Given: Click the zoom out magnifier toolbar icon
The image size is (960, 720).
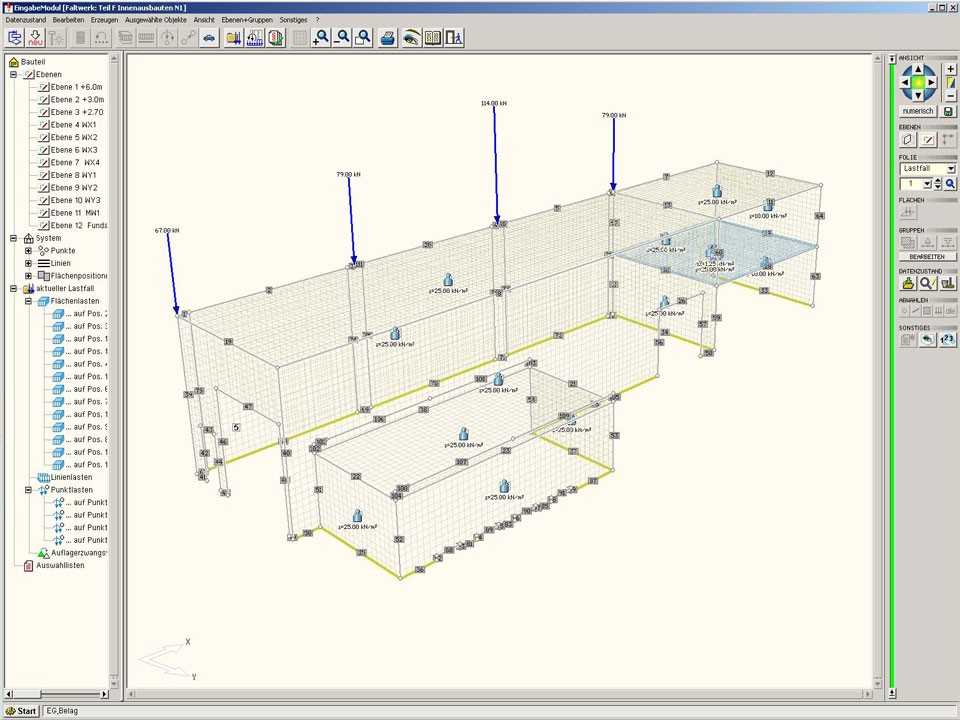Looking at the screenshot, I should 342,38.
